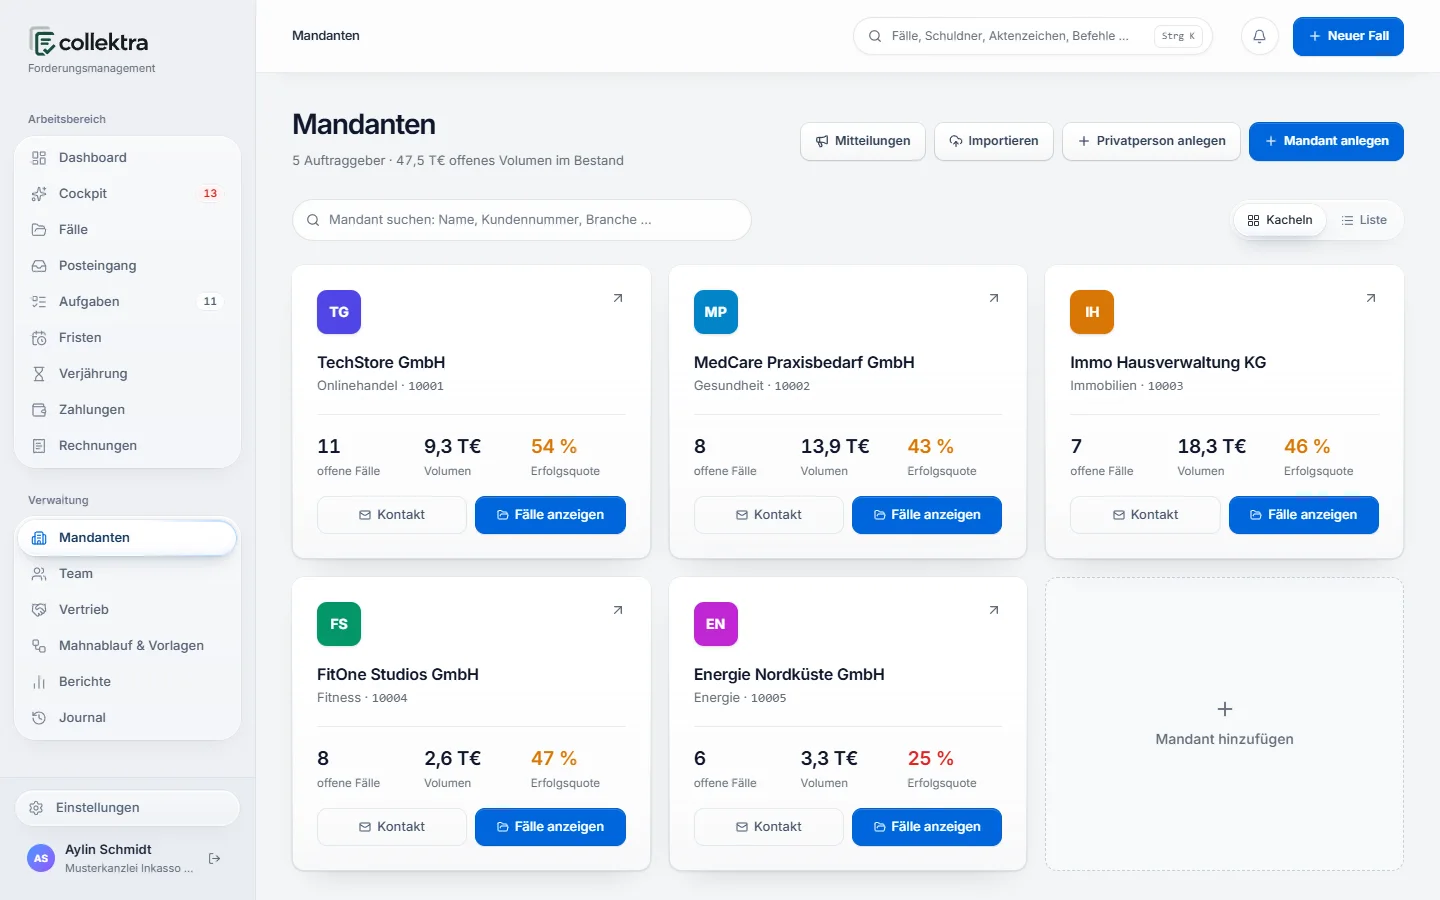
Task: Click the AS user avatar
Action: (x=41, y=858)
